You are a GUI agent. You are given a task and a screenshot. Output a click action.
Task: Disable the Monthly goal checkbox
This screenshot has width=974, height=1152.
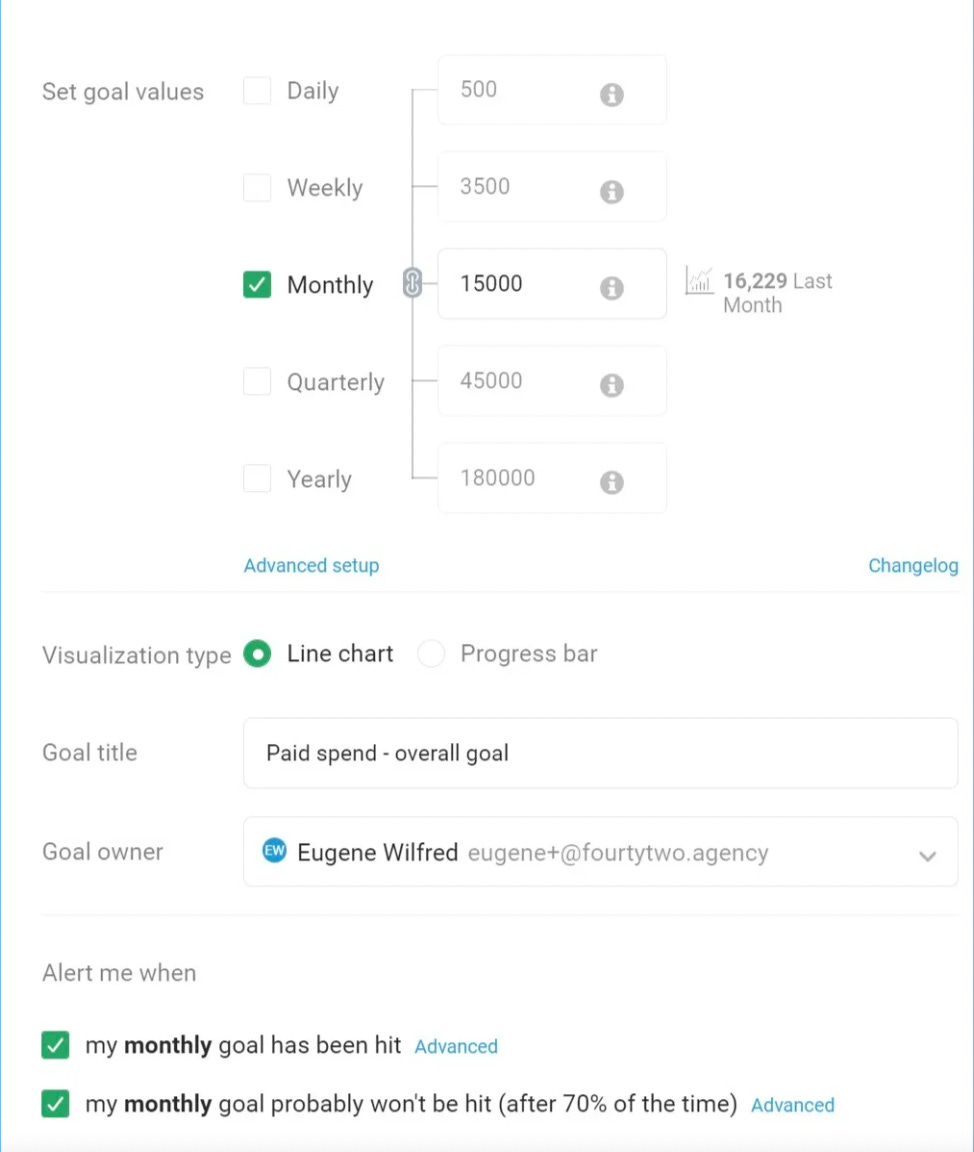pos(257,284)
